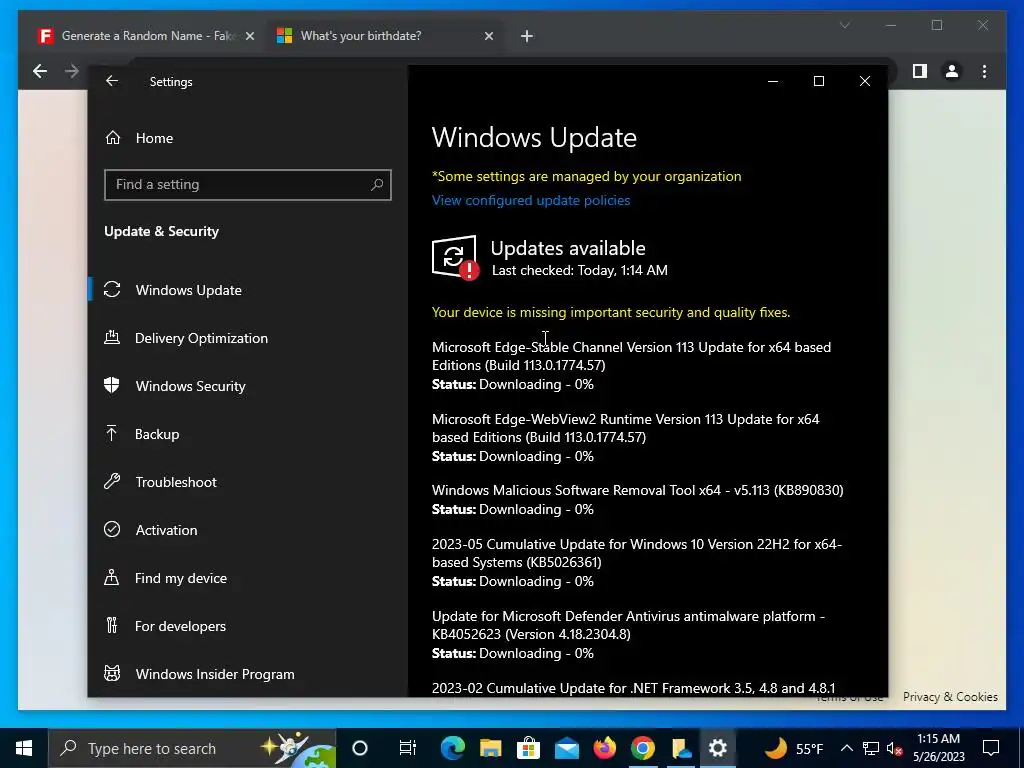Open the Mail app from the taskbar
This screenshot has height=768, width=1024.
567,748
